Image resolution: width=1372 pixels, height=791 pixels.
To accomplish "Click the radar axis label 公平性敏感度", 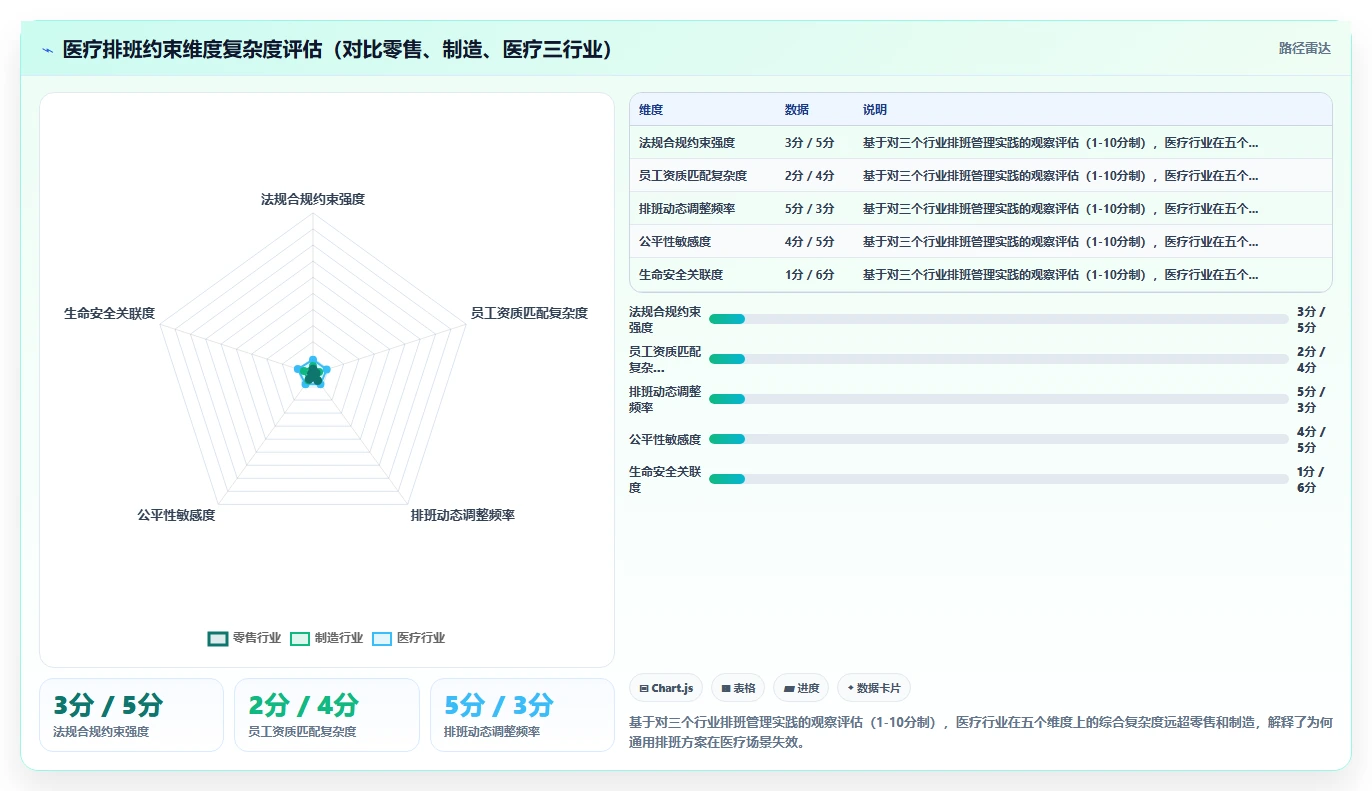I will click(176, 515).
